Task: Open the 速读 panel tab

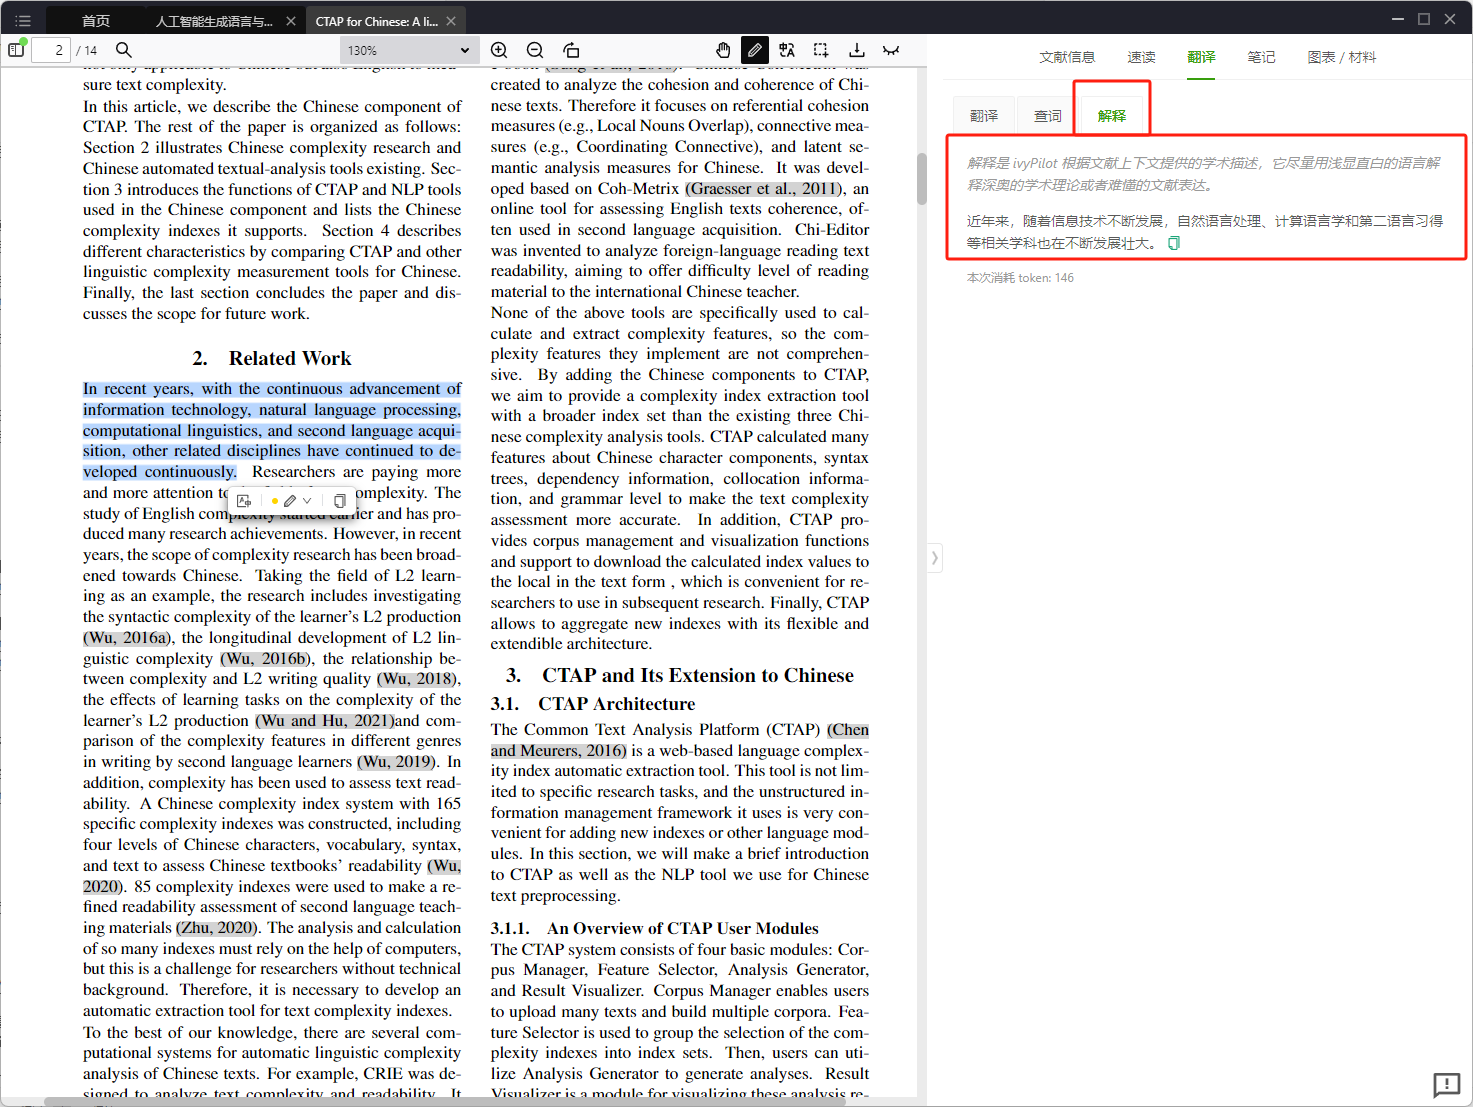Action: pyautogui.click(x=1141, y=57)
